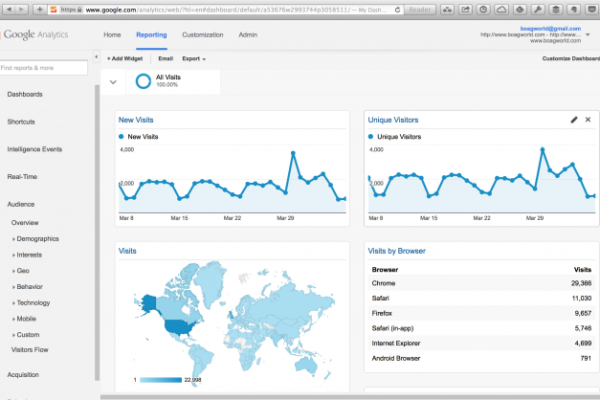Expand Technology under Audience
This screenshot has width=600, height=400.
click(x=31, y=303)
